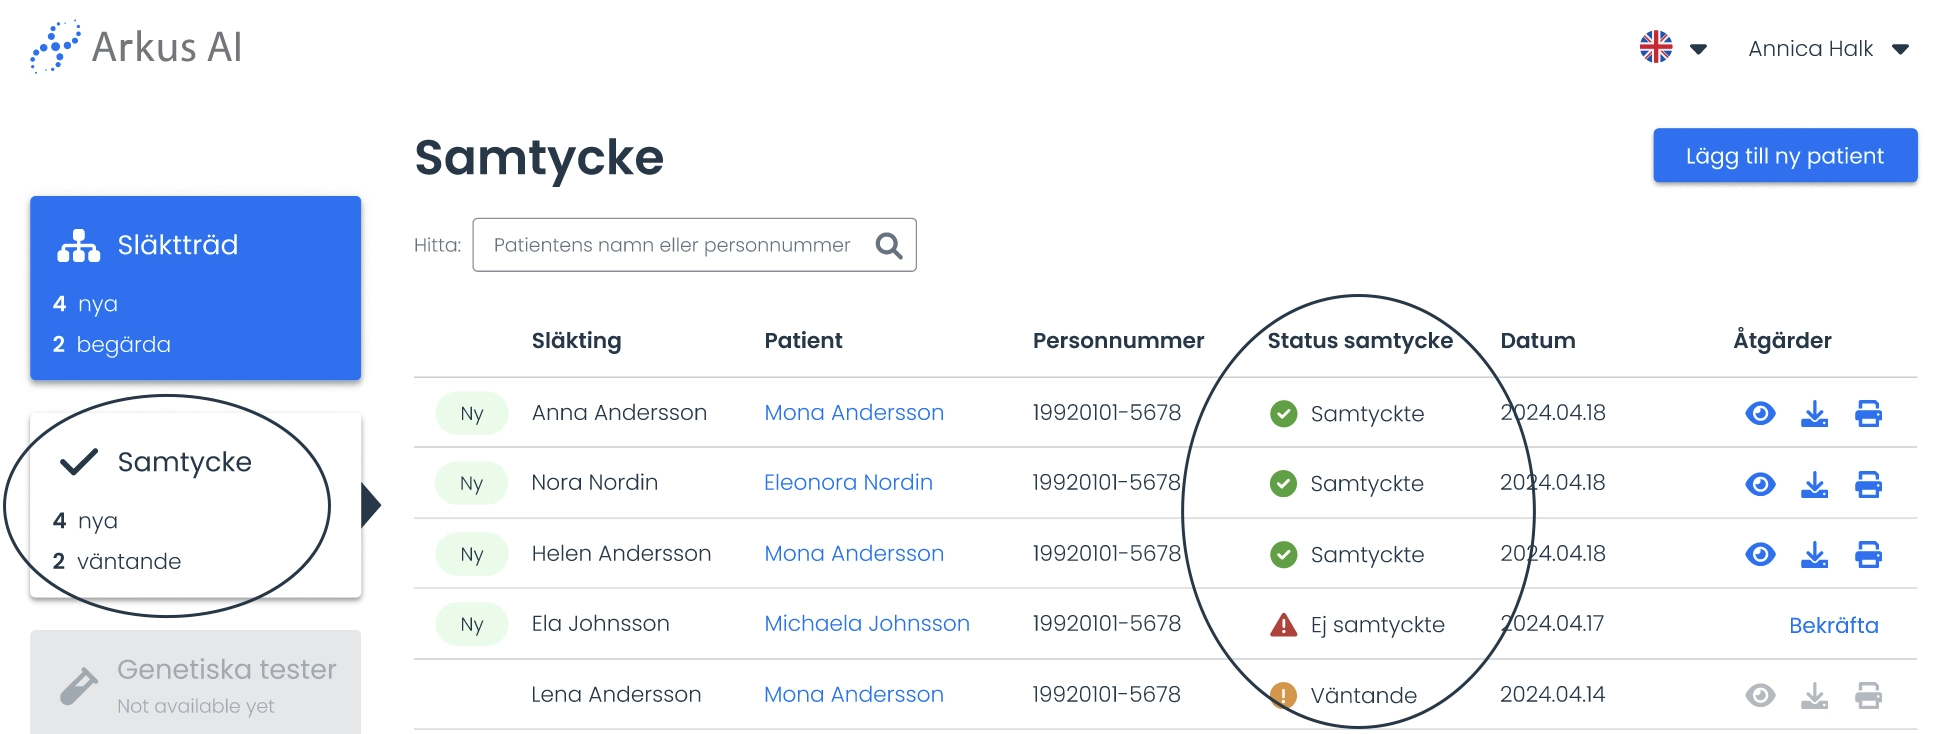Image resolution: width=1948 pixels, height=734 pixels.
Task: Click the Arkus AI logo
Action: point(136,47)
